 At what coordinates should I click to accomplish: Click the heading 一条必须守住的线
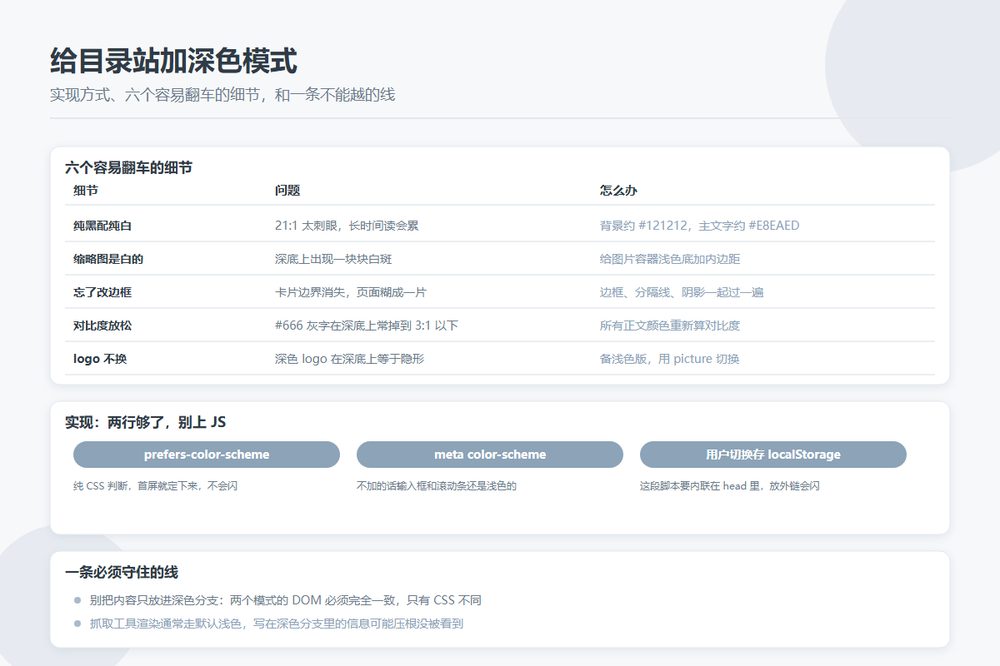122,572
